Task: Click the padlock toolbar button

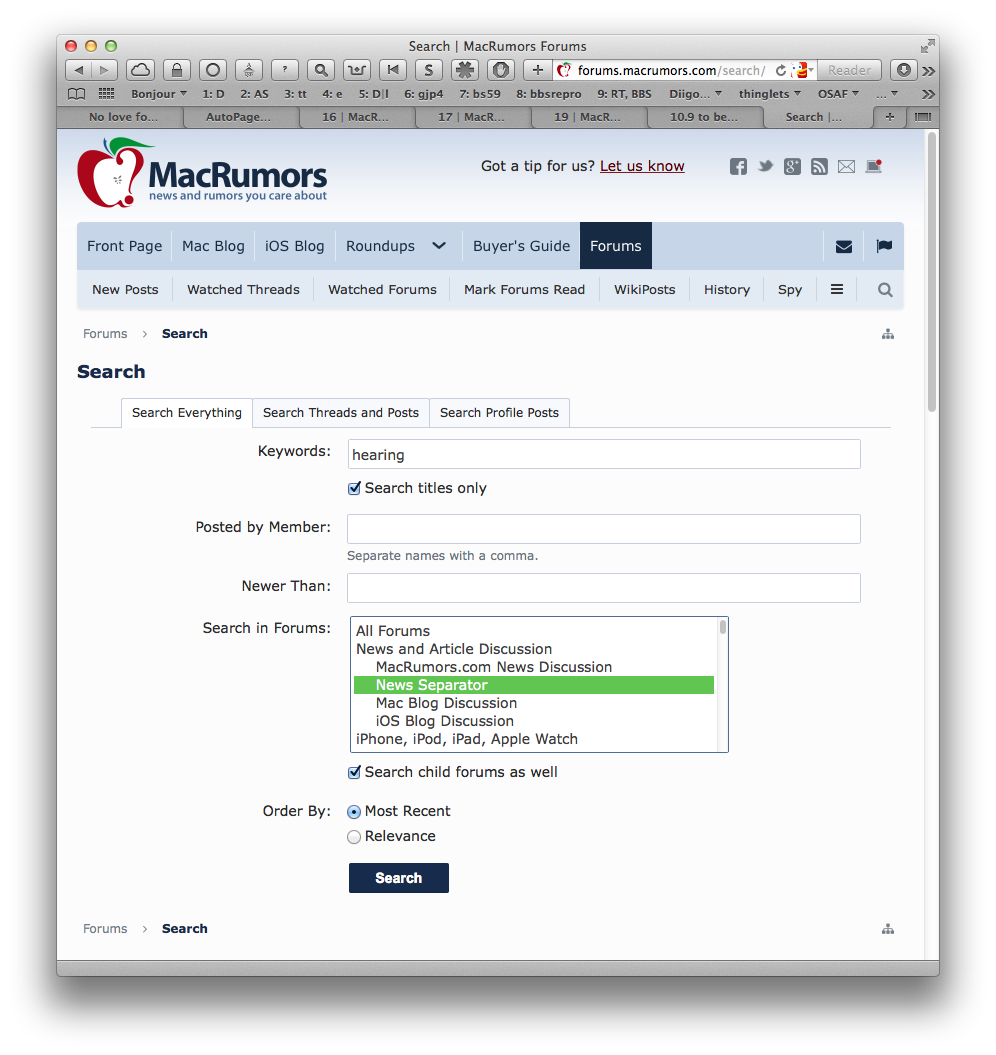Action: (177, 70)
